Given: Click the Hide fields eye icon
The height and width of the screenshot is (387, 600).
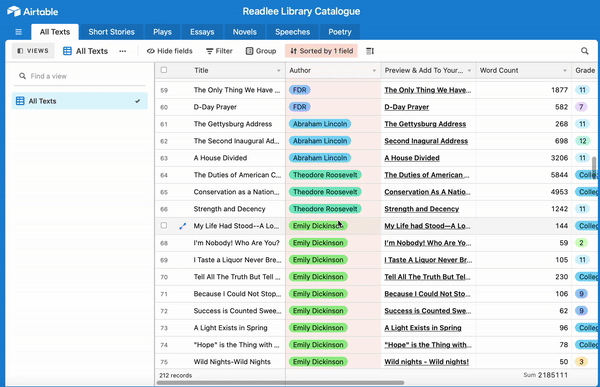Looking at the screenshot, I should [151, 51].
